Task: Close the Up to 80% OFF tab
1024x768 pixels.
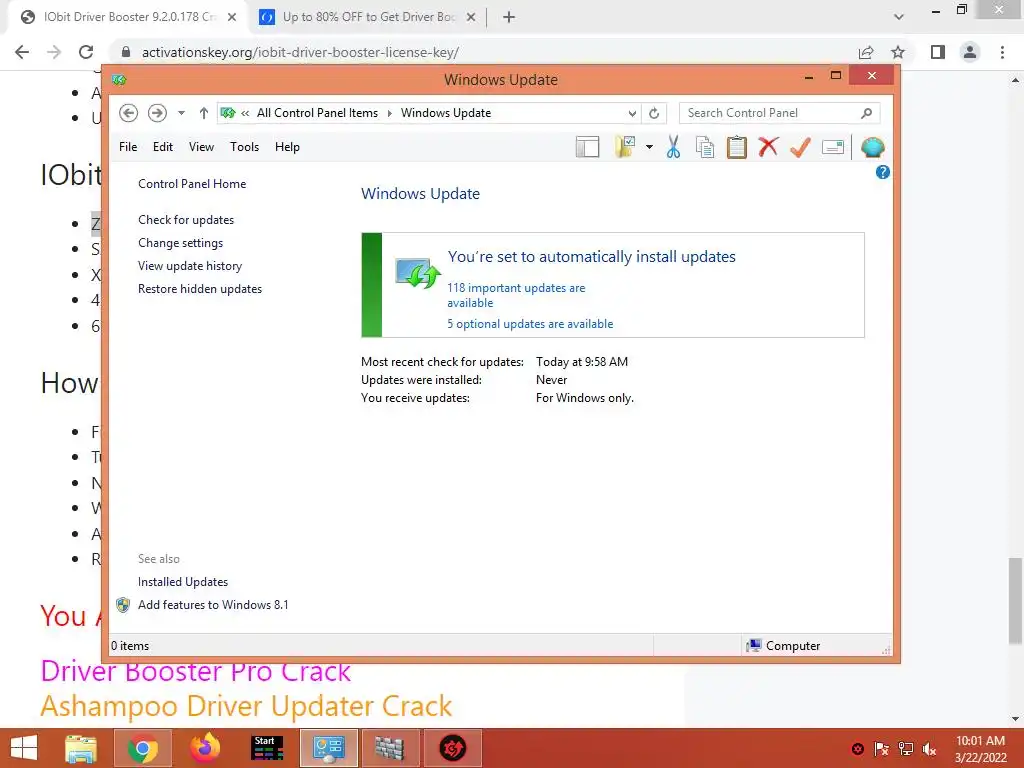Action: point(471,17)
